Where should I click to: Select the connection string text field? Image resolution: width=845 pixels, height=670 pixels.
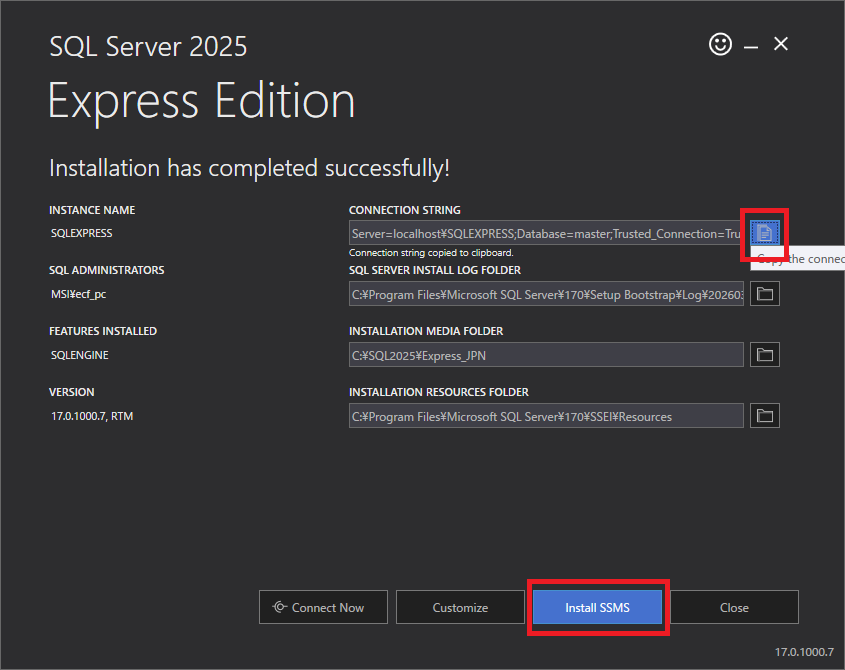point(546,233)
